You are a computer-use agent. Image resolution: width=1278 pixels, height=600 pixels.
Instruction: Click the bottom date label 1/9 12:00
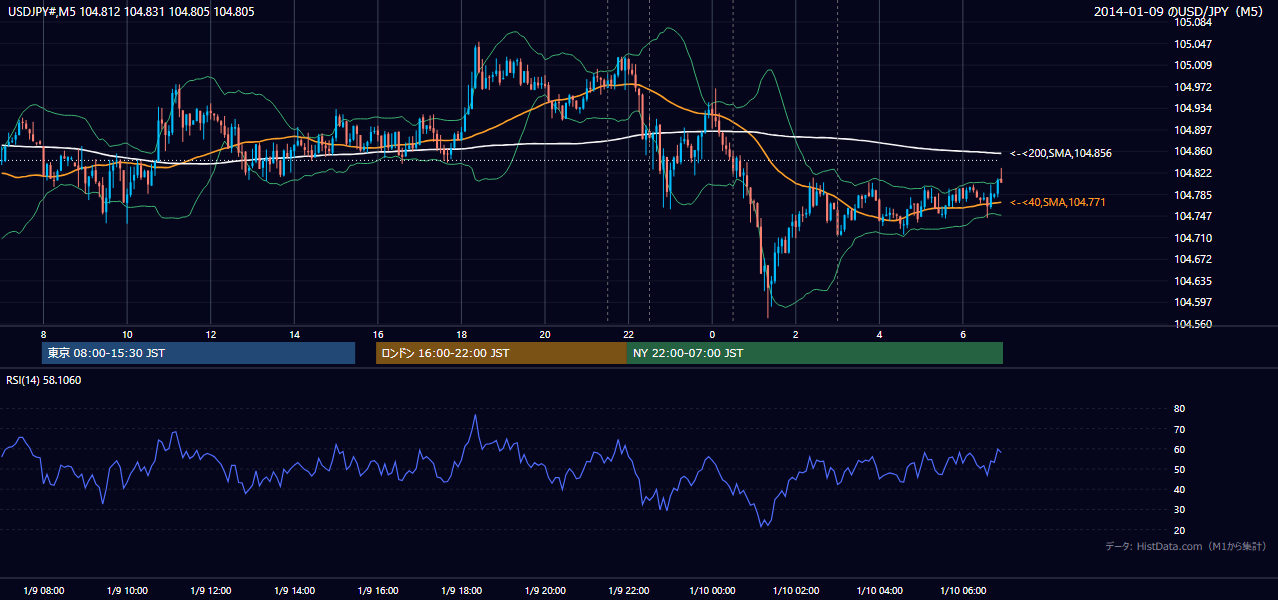(x=210, y=591)
